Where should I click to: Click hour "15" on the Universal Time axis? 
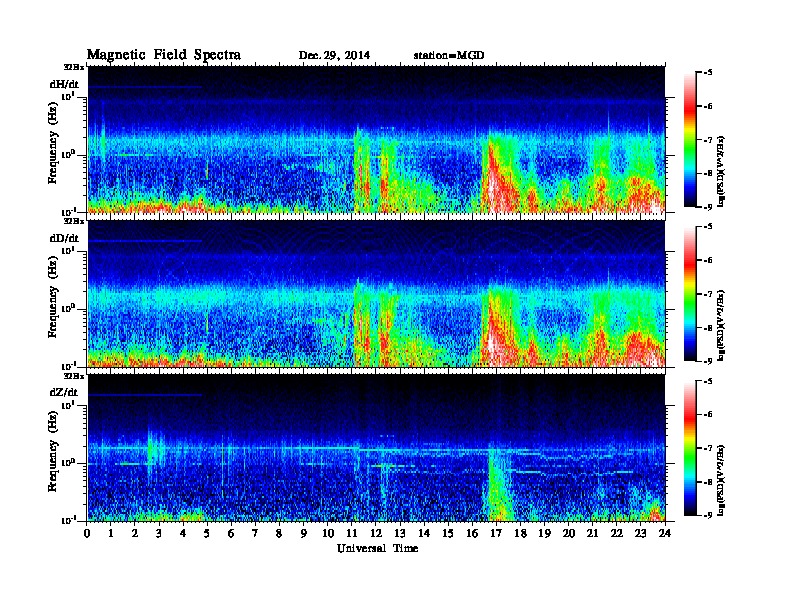(x=449, y=534)
